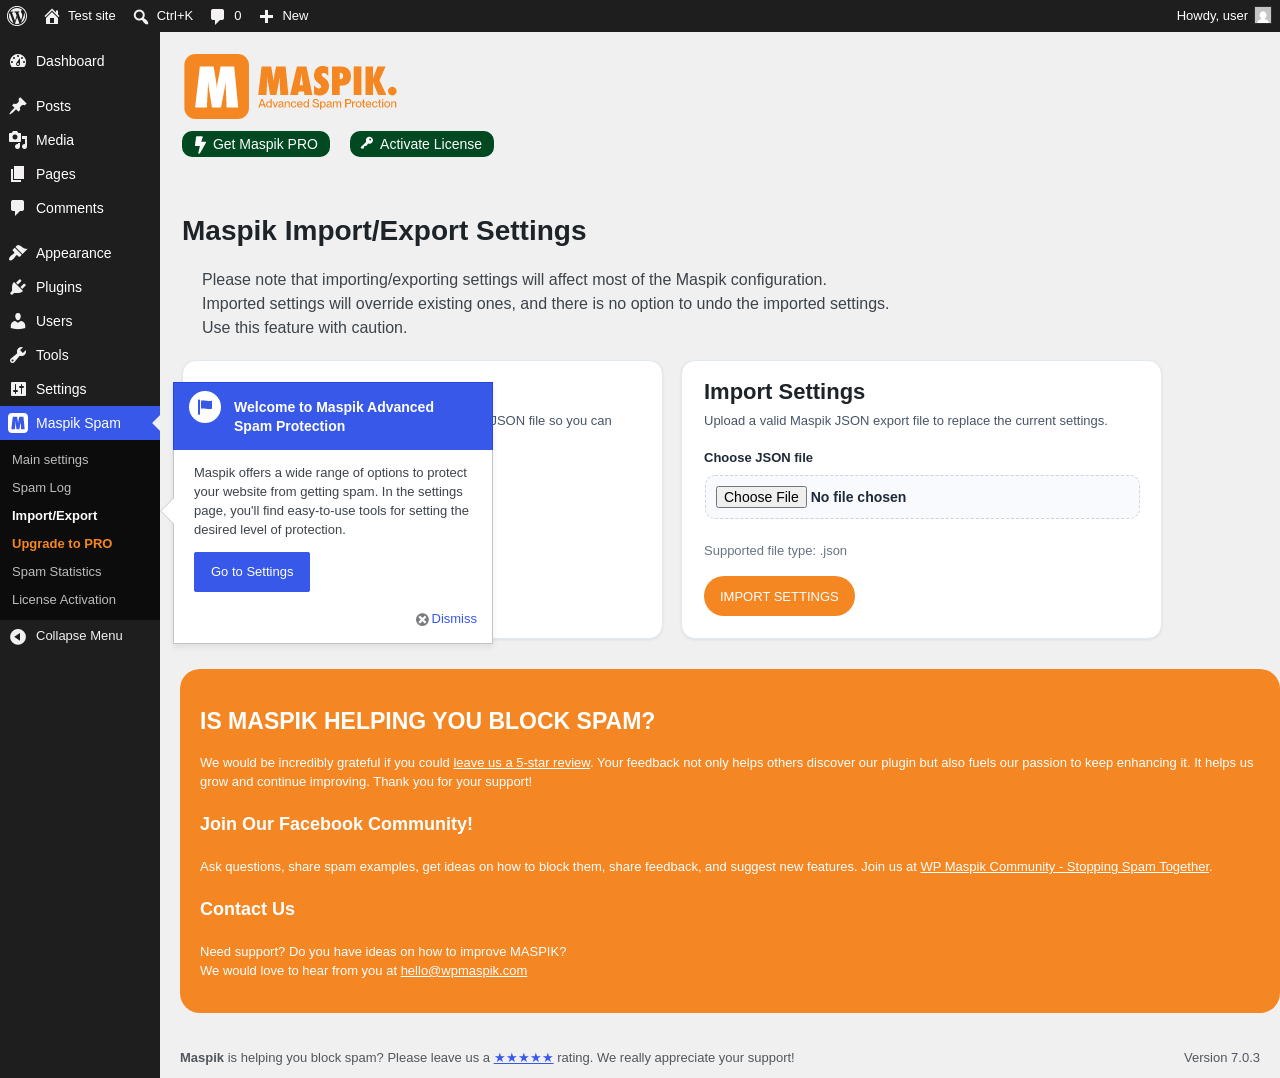Open the WordPress logo menu

(x=17, y=16)
